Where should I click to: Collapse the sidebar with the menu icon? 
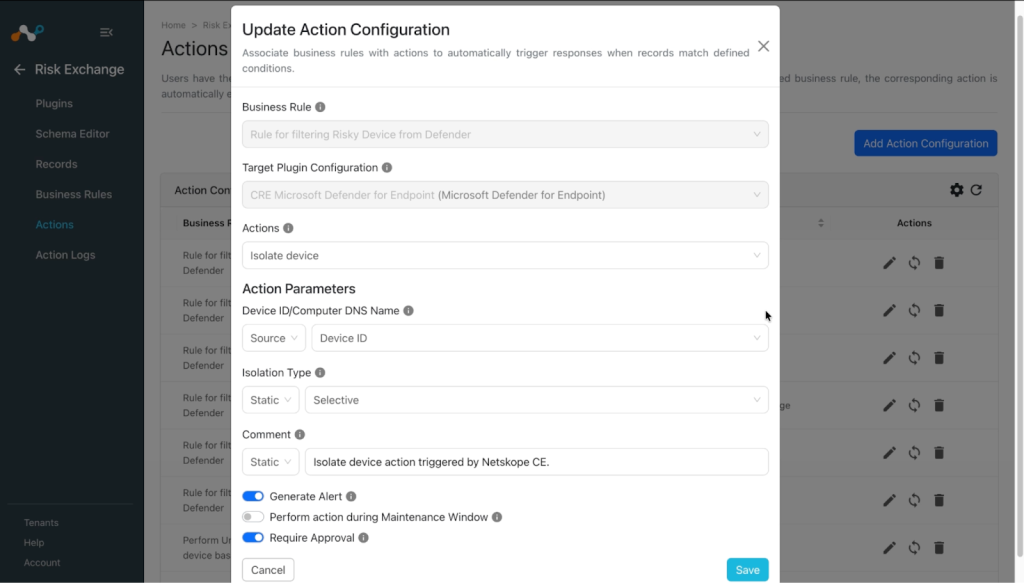[106, 32]
